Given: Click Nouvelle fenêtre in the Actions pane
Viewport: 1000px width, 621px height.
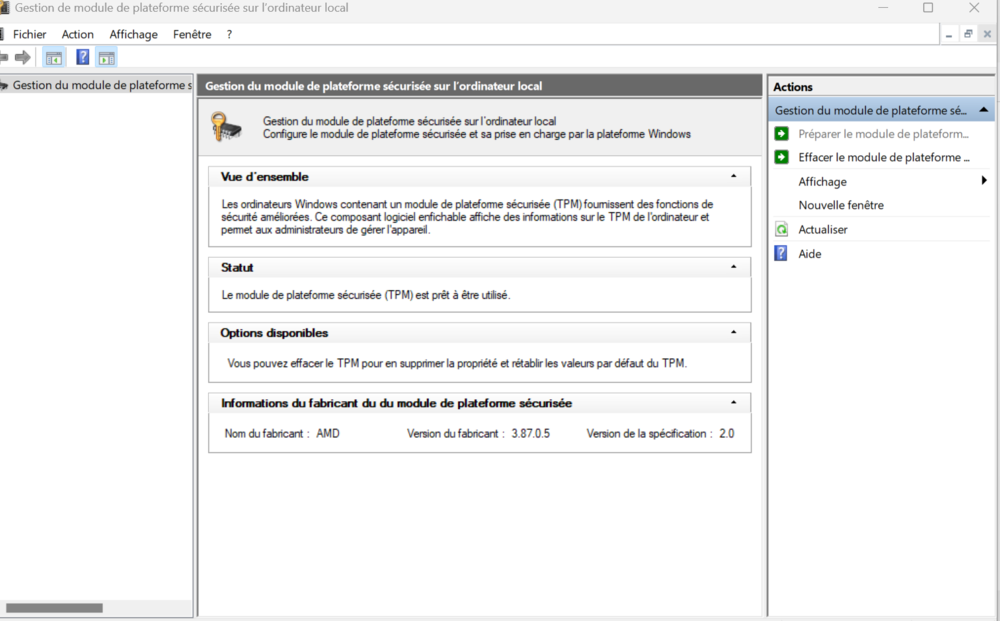Looking at the screenshot, I should (840, 205).
